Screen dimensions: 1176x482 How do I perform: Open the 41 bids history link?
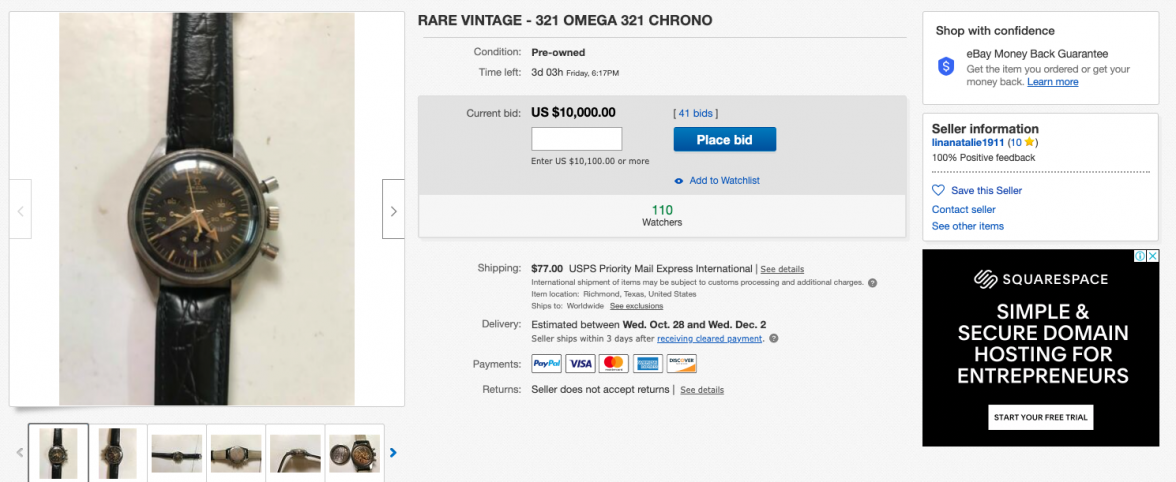tap(696, 114)
